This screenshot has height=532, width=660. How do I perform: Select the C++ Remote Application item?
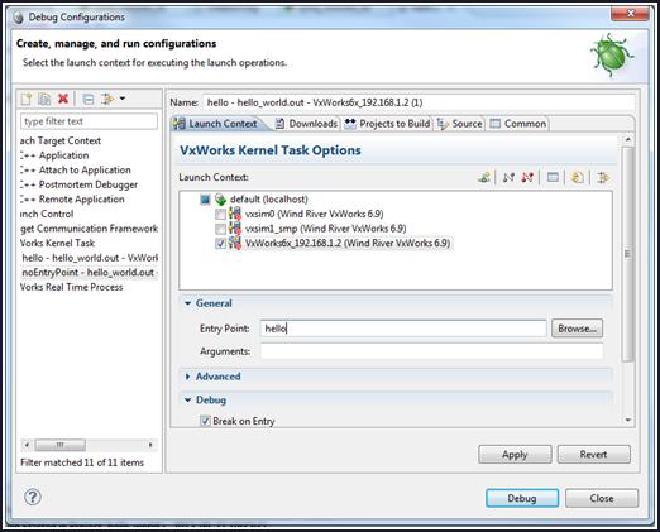pos(72,199)
